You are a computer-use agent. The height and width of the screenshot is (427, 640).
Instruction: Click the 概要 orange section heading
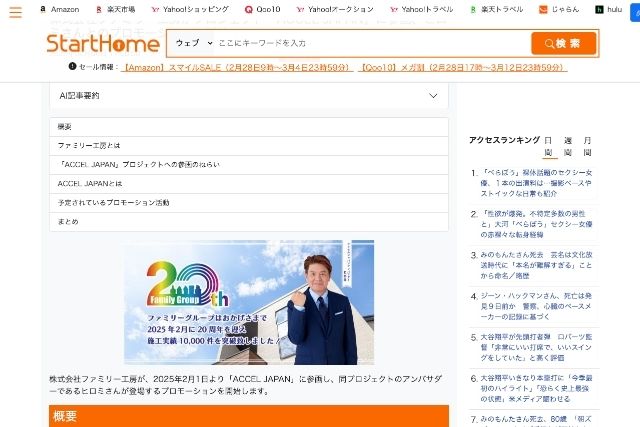click(249, 416)
